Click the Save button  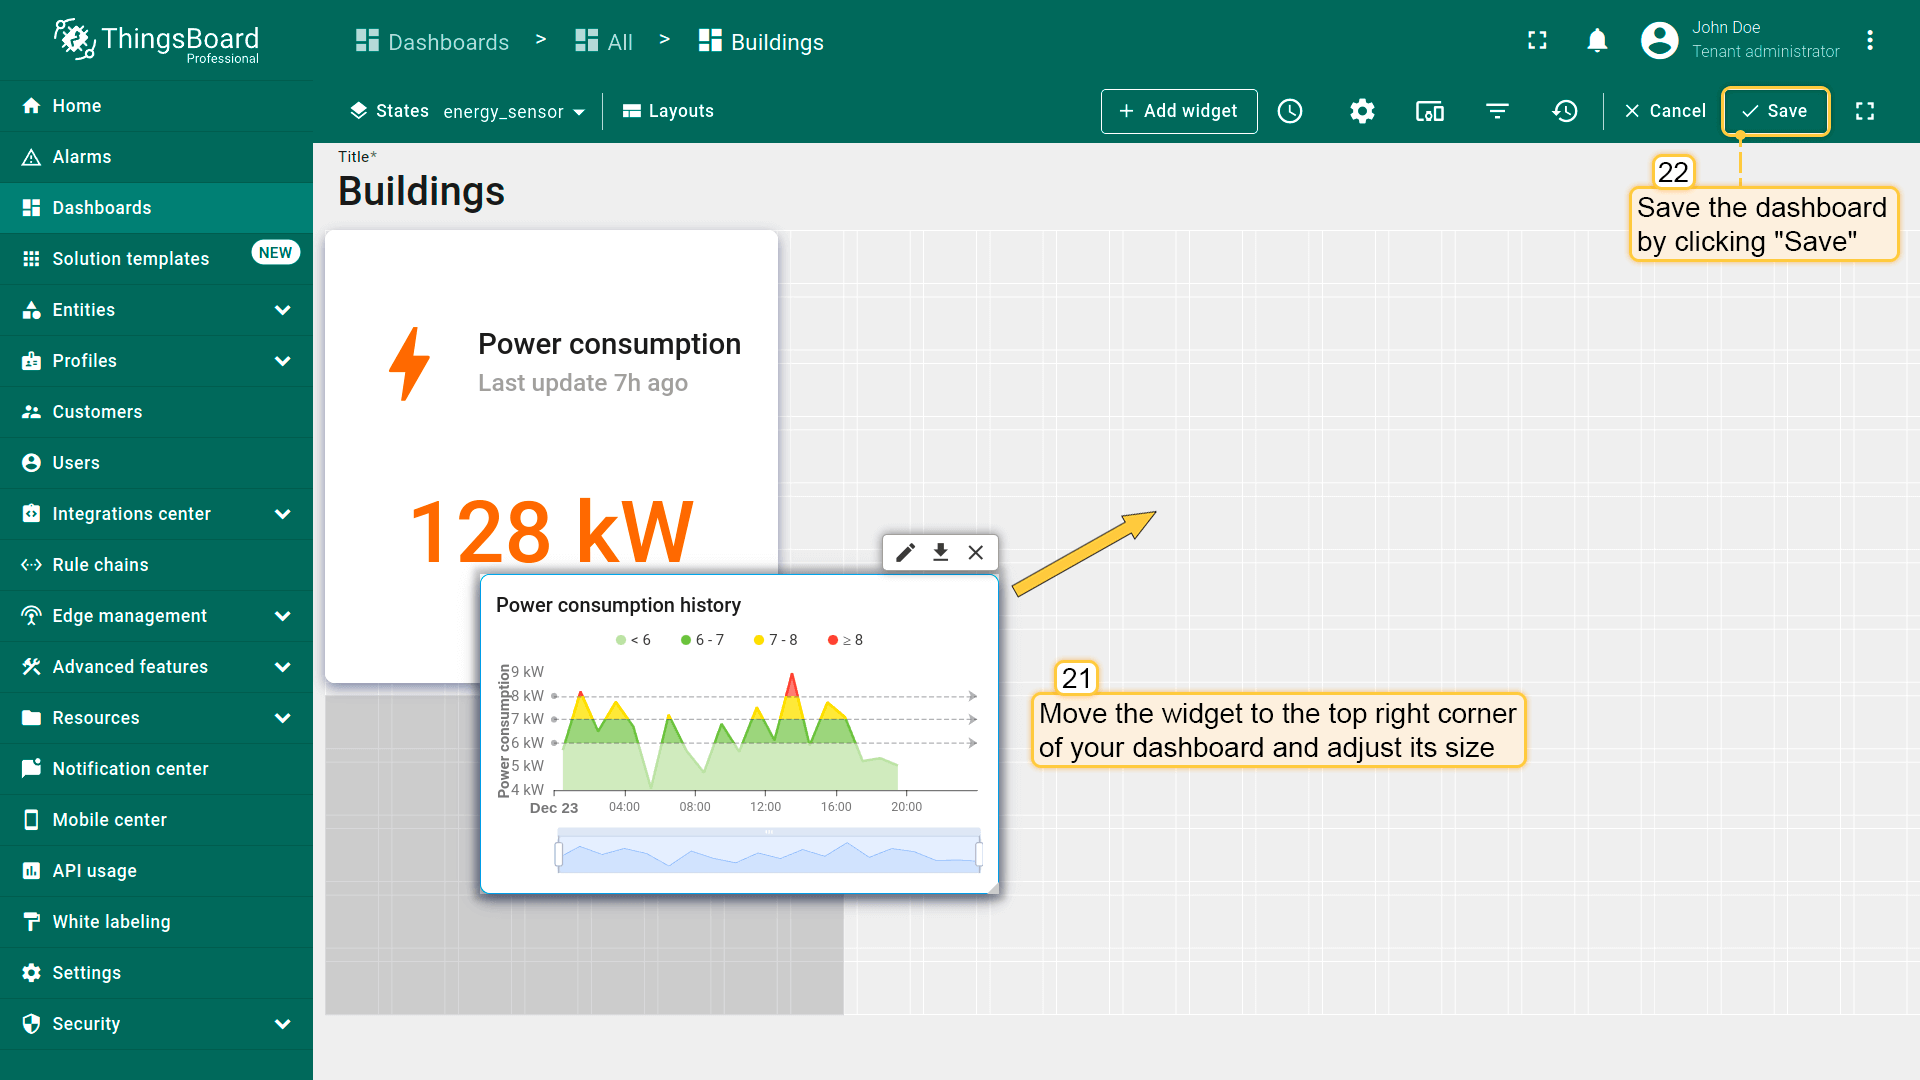pos(1775,111)
